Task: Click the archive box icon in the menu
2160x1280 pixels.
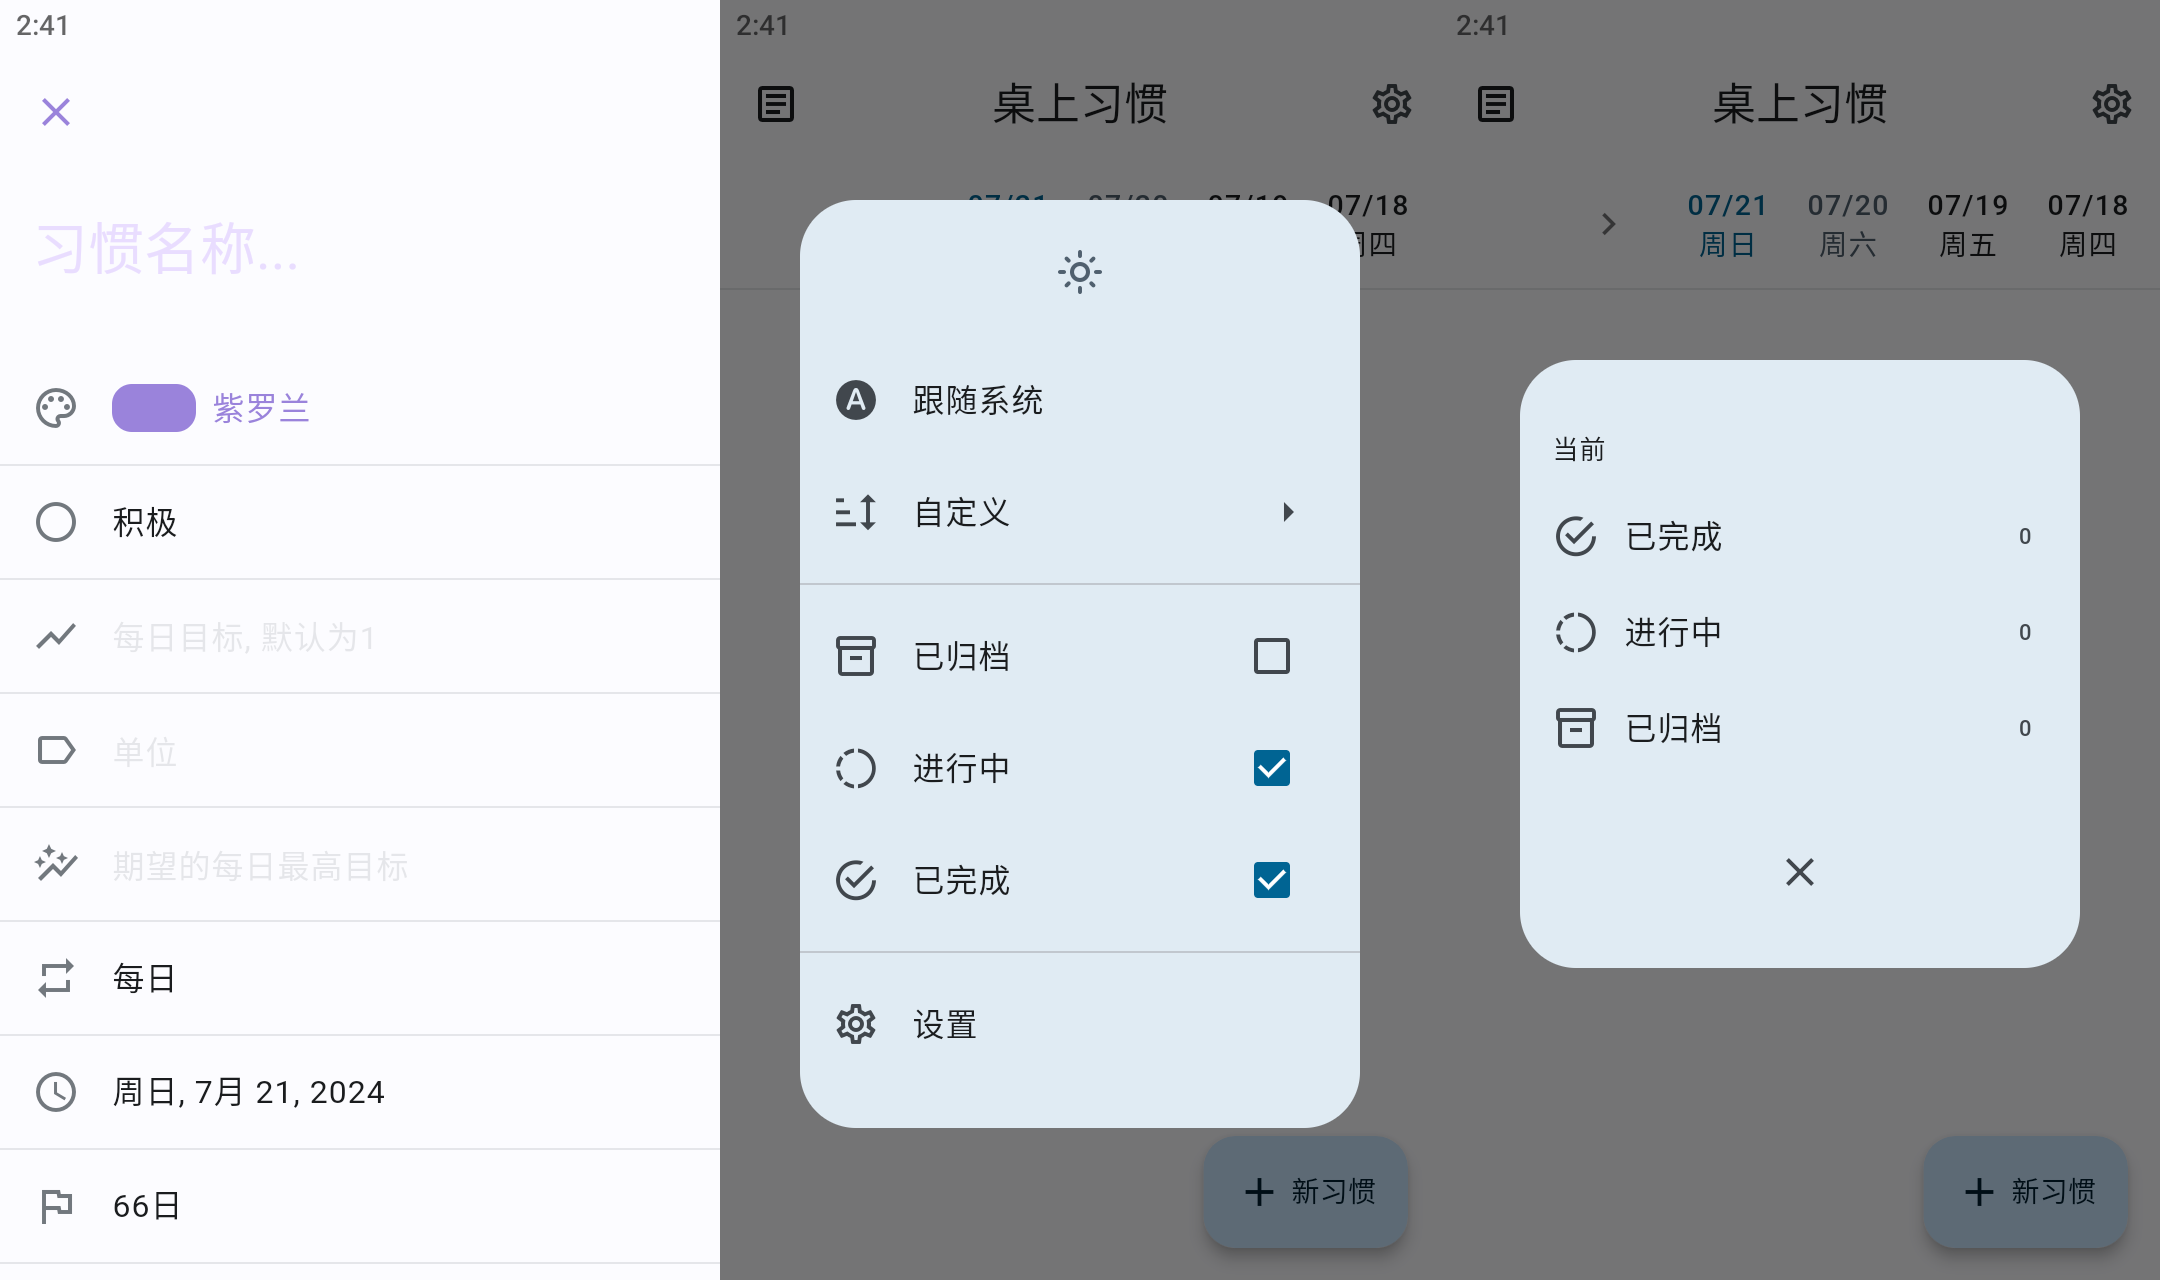Action: point(856,656)
